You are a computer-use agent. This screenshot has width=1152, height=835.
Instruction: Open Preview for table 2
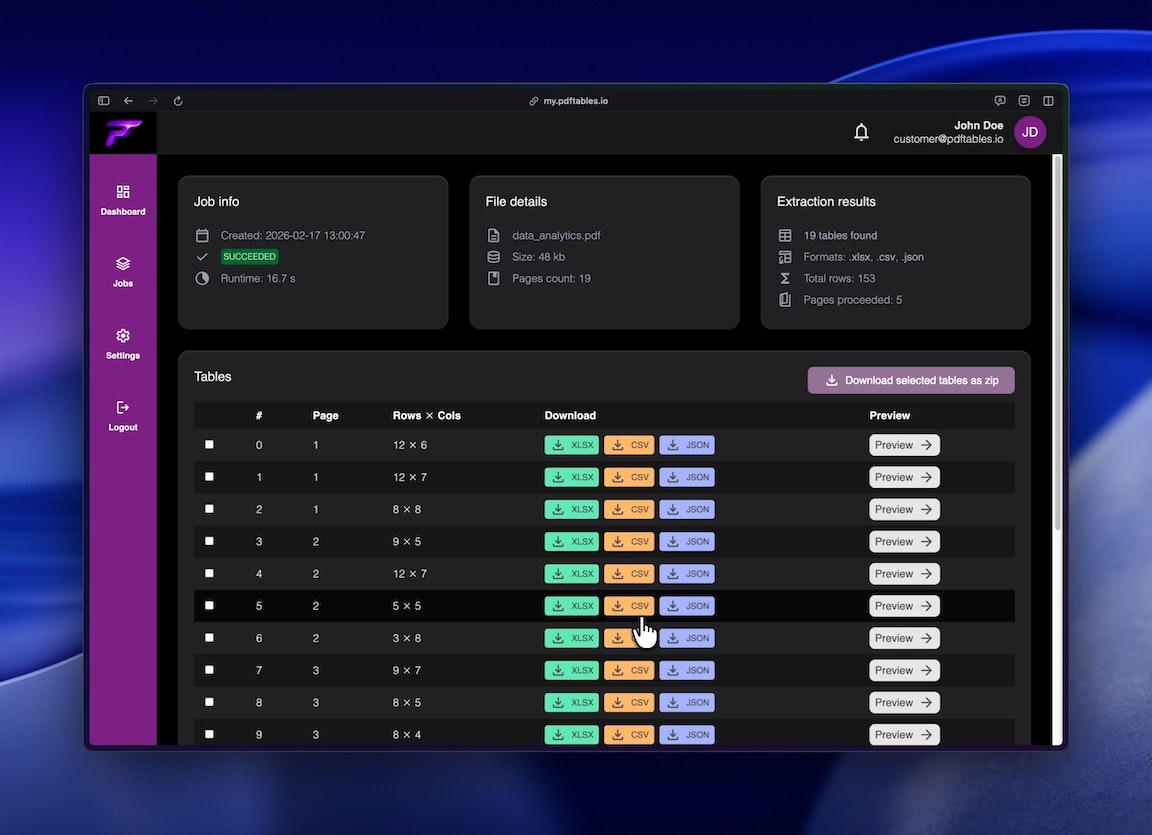(904, 508)
